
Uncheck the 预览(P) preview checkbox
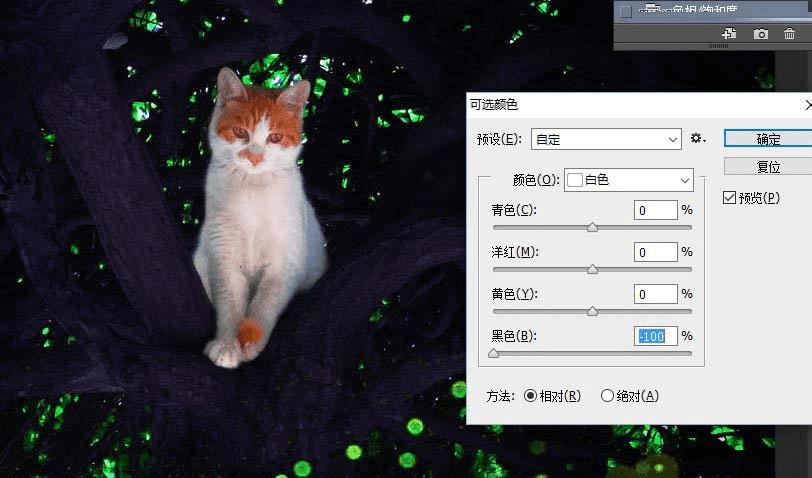[x=729, y=197]
